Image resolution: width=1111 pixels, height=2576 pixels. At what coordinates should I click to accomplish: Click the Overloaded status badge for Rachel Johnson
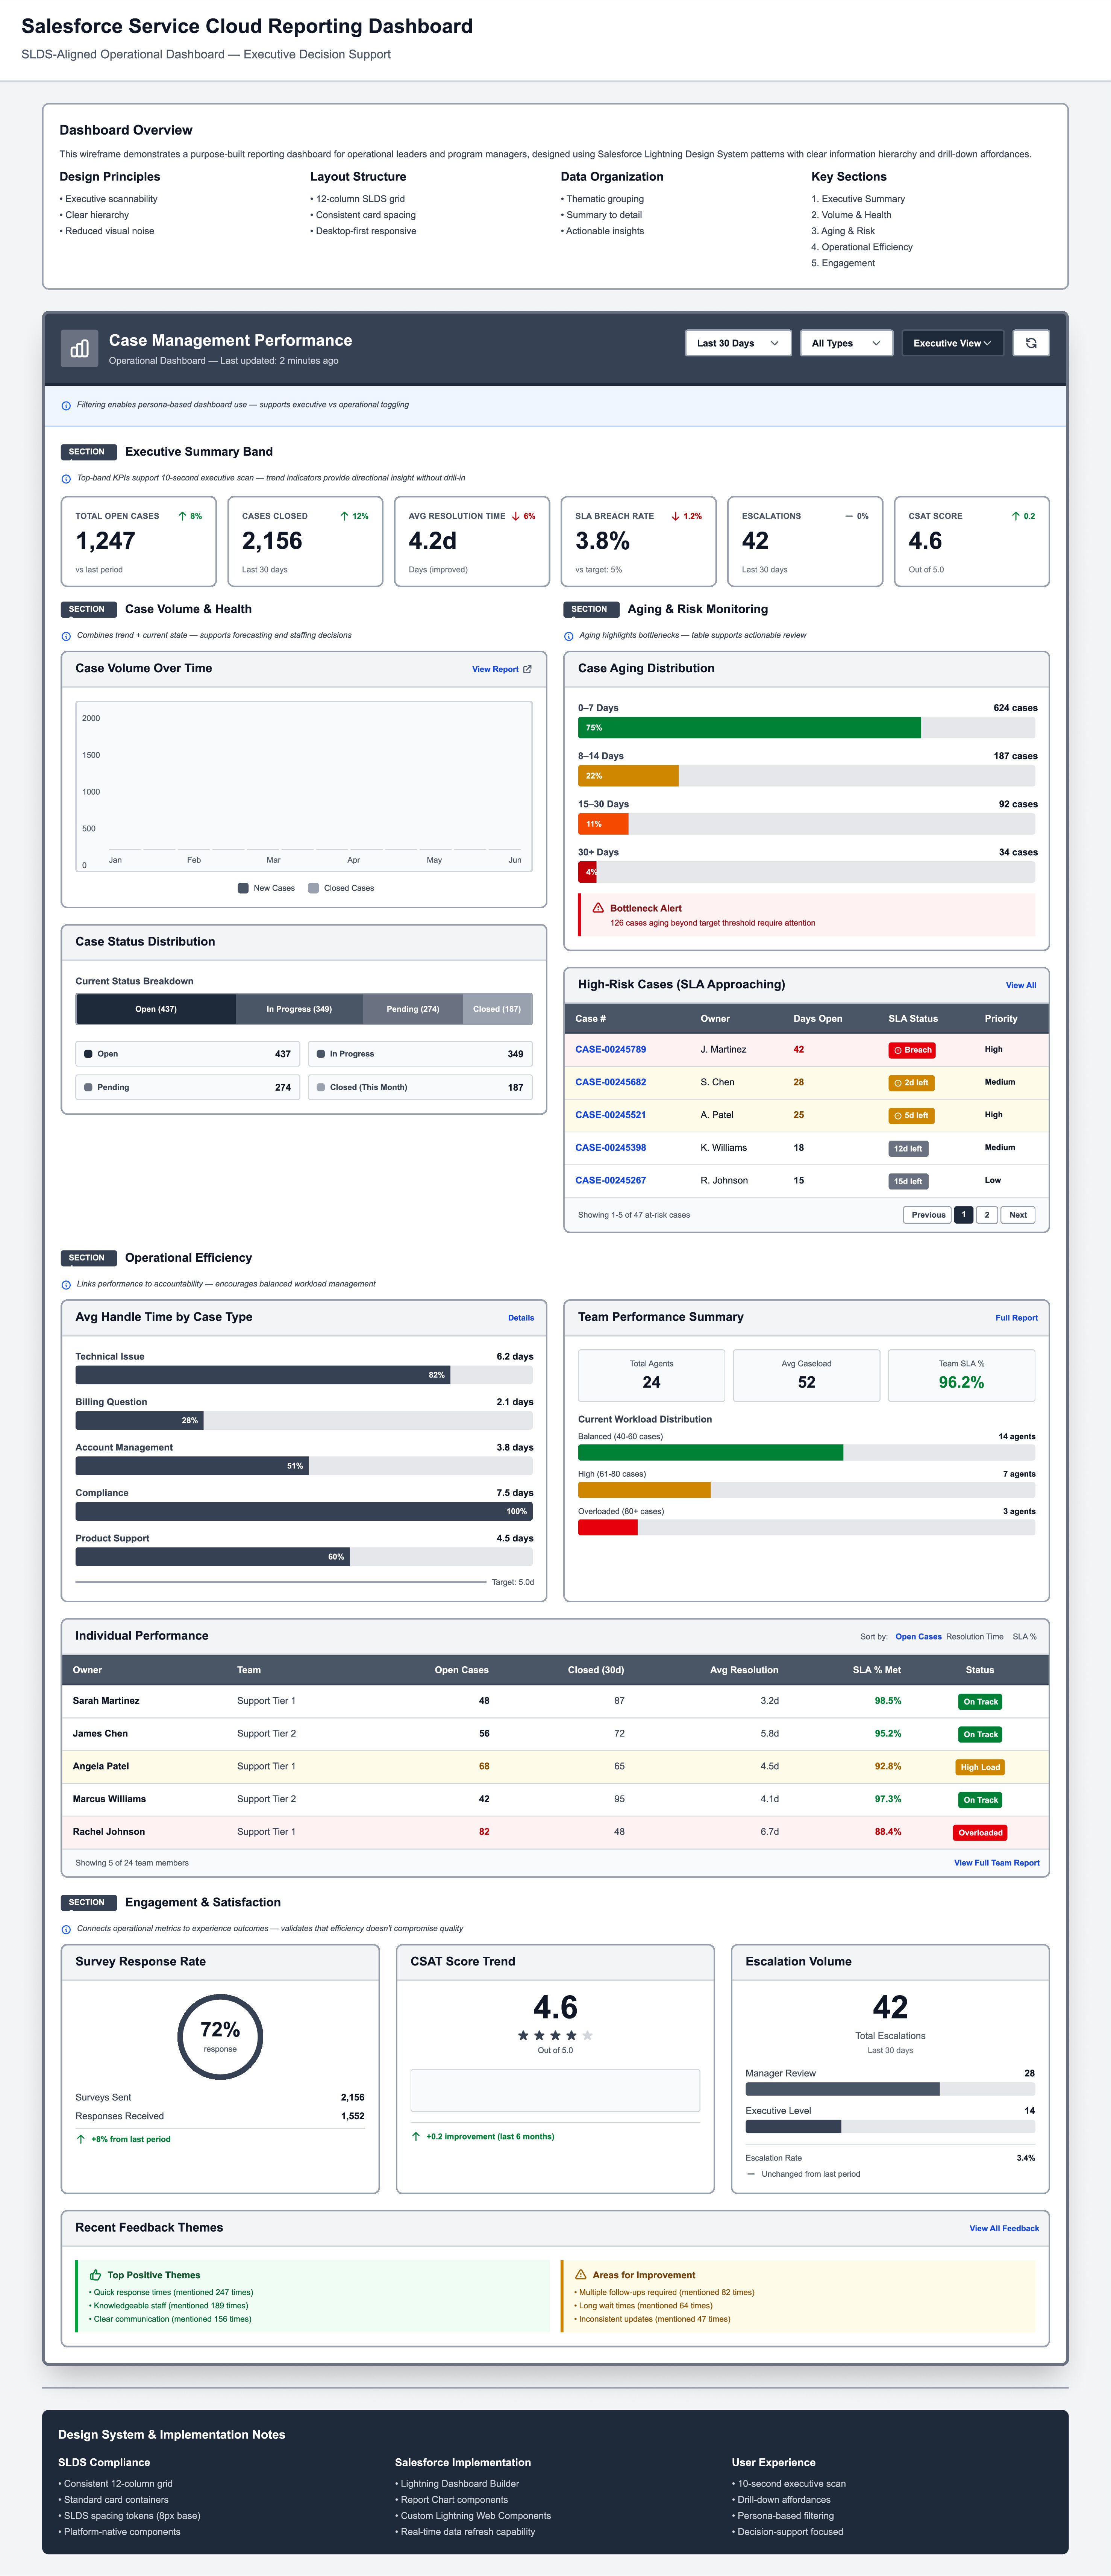(x=980, y=1833)
